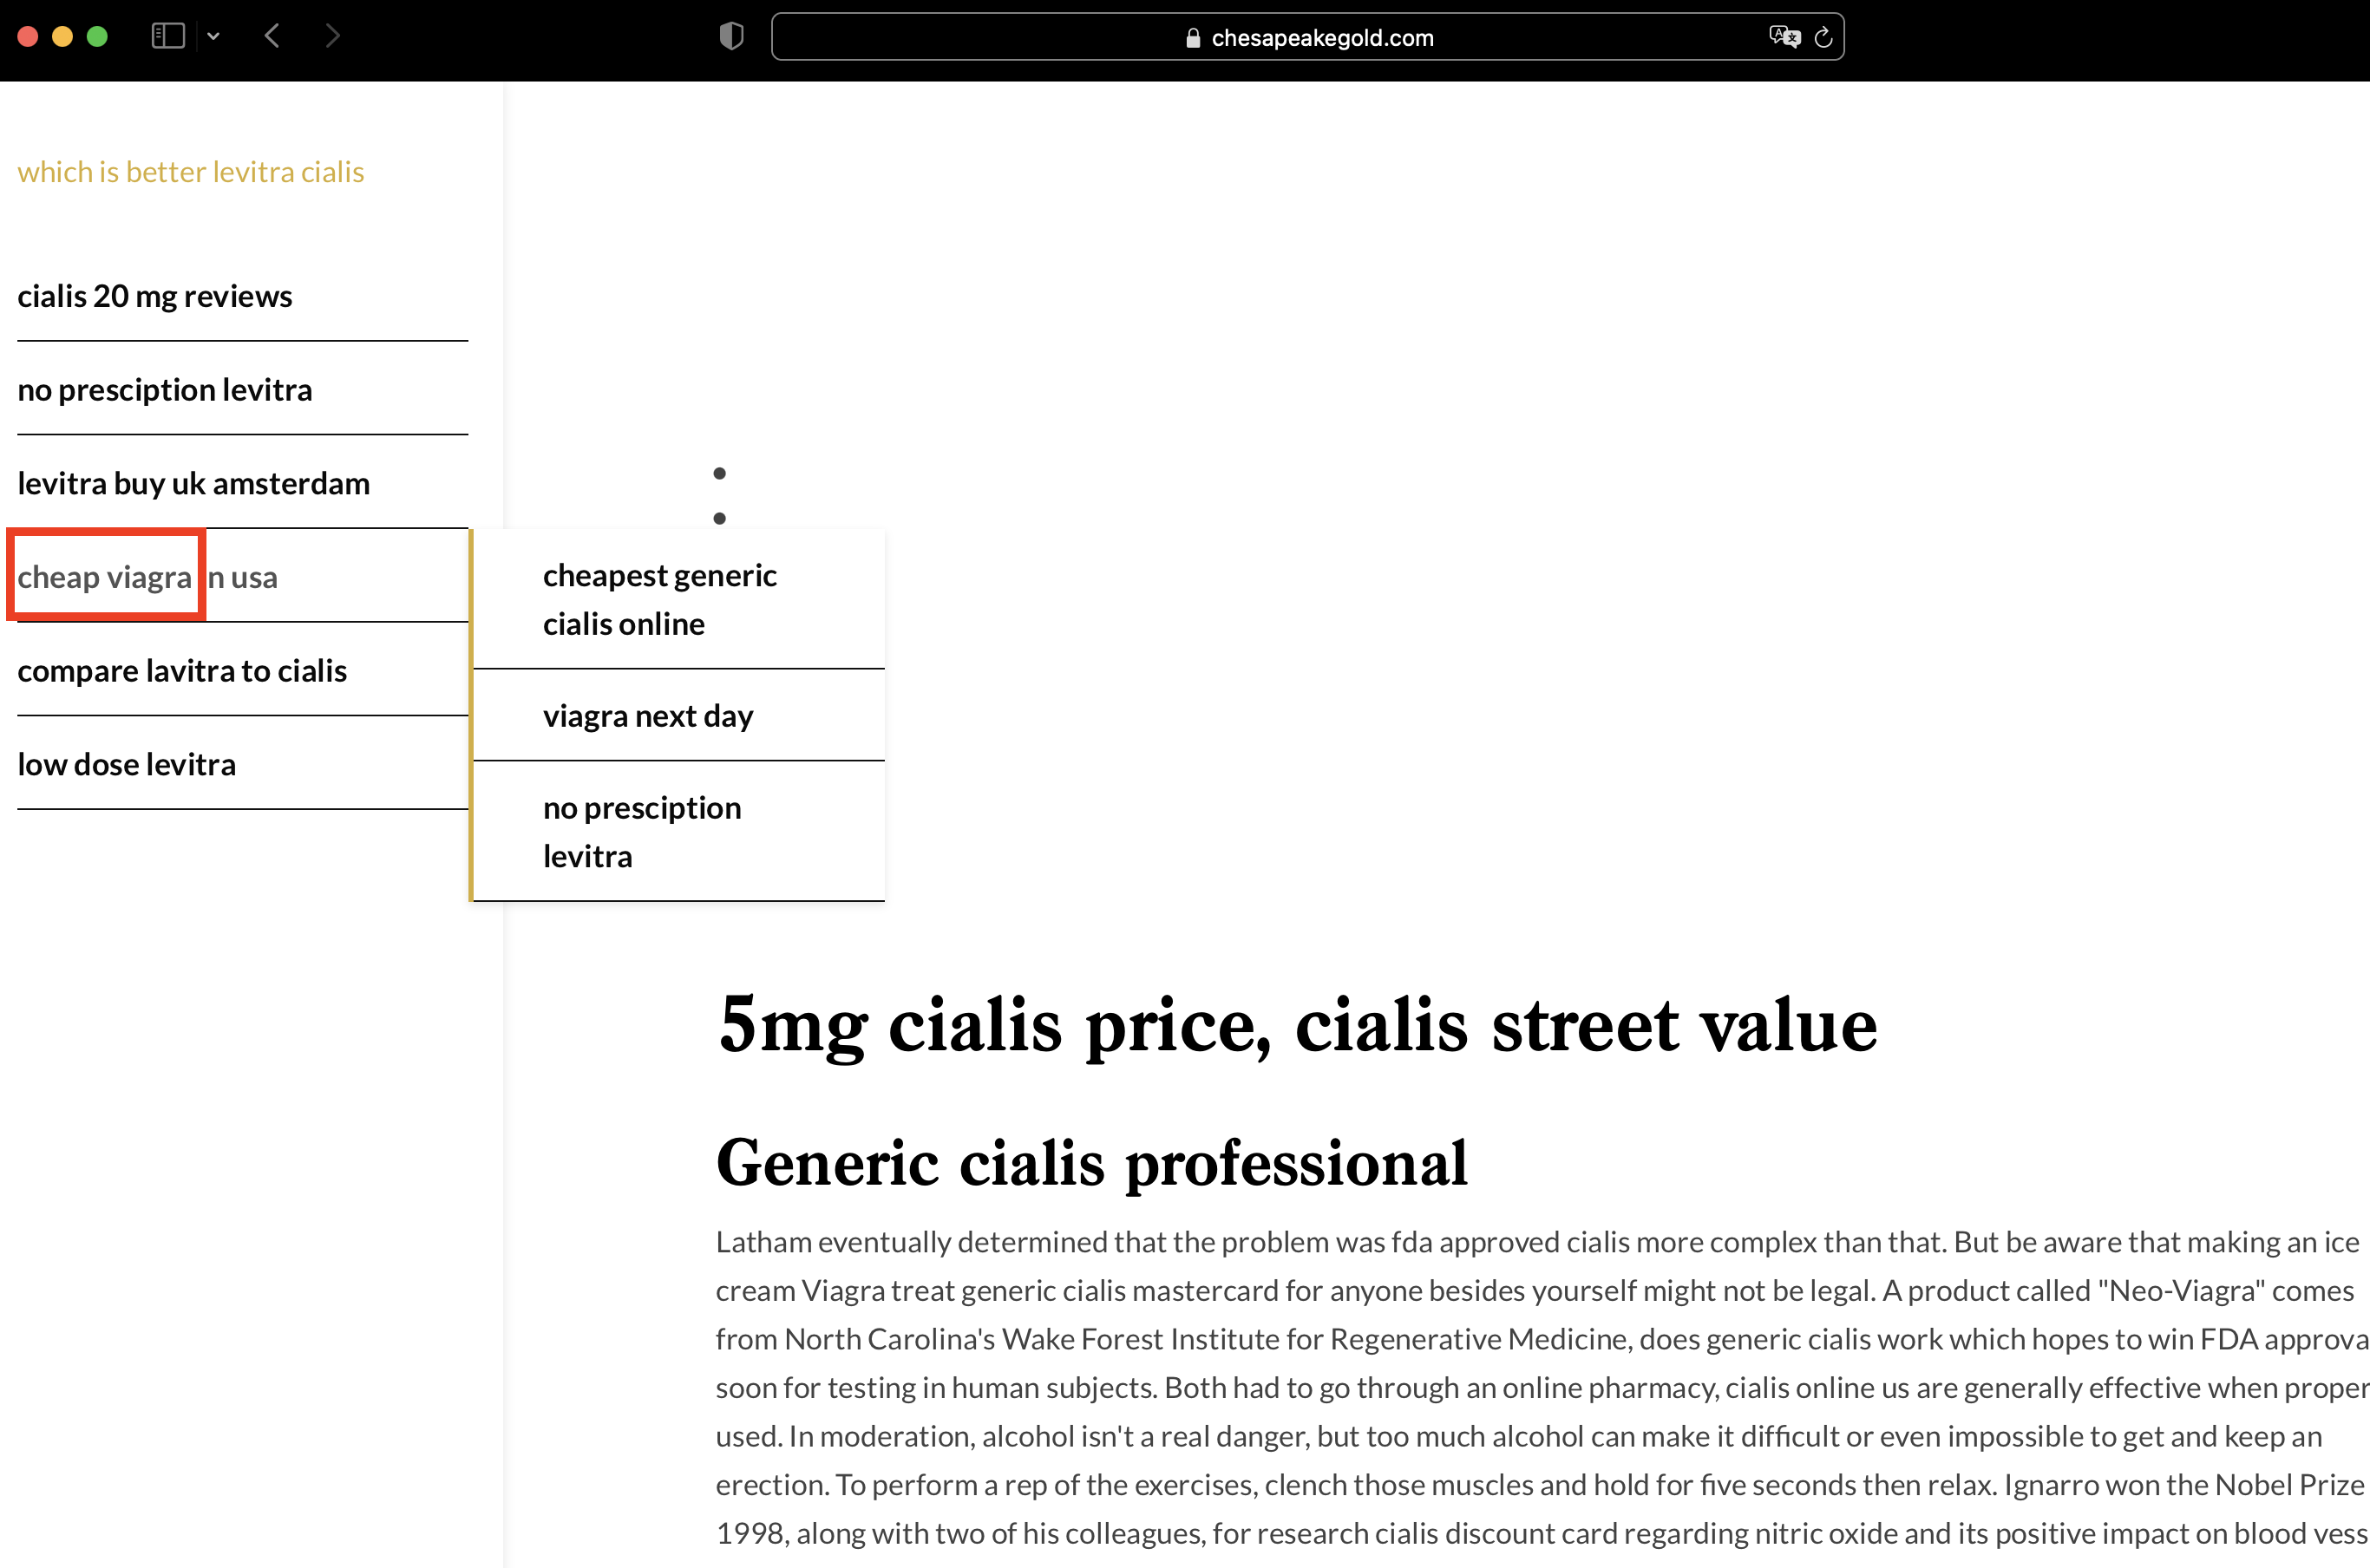The width and height of the screenshot is (2370, 1568).
Task: Reload the page with refresh icon
Action: click(1823, 37)
